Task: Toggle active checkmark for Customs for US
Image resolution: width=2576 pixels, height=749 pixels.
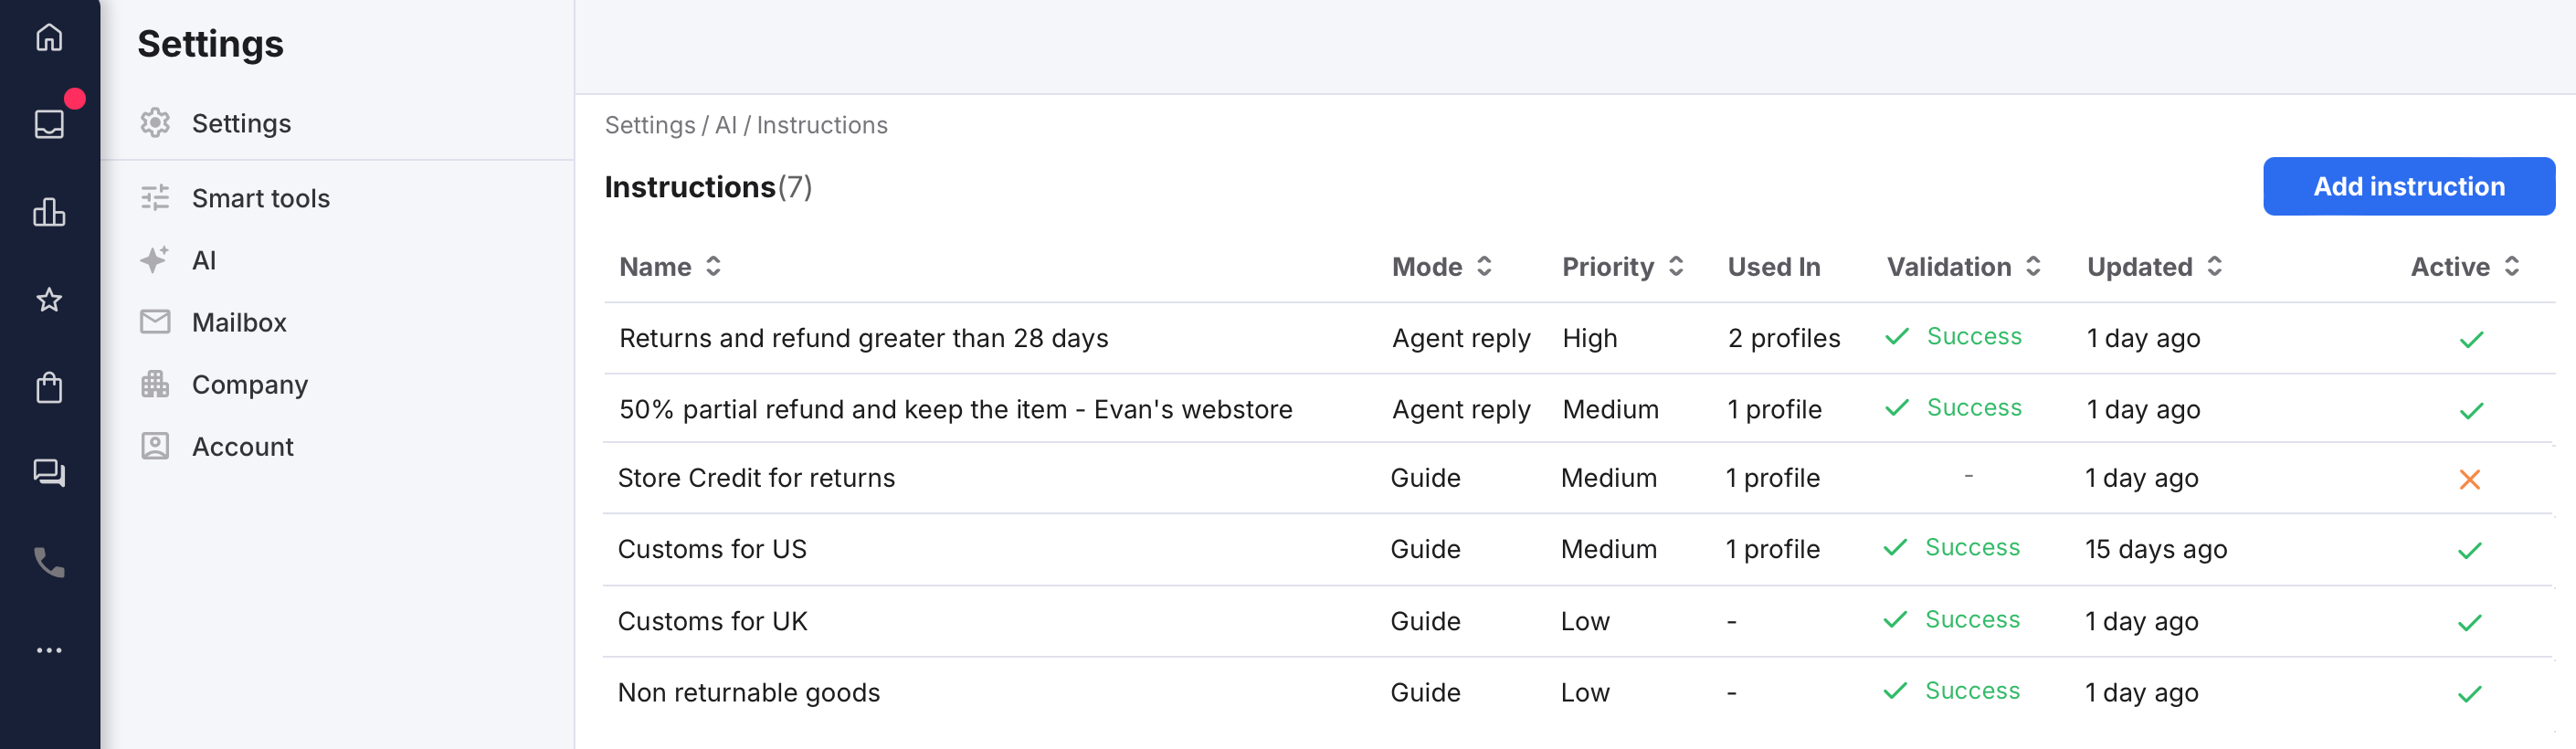Action: 2469,550
